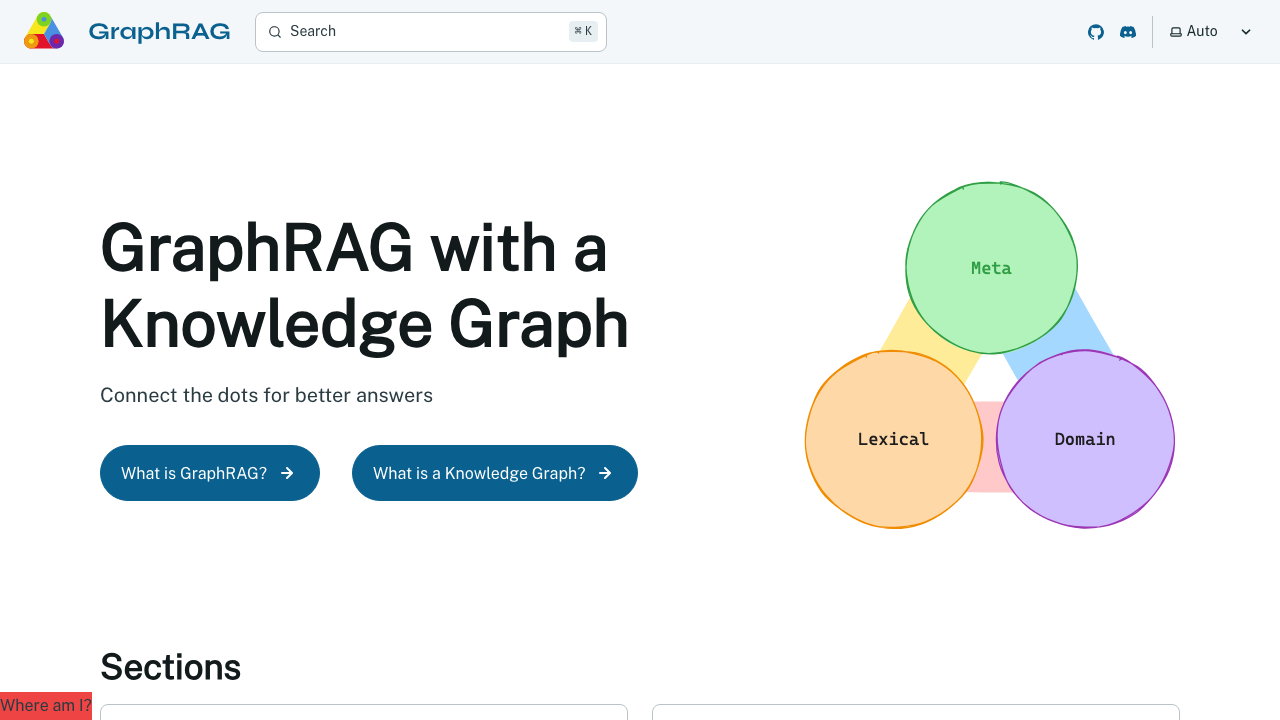1280x720 pixels.
Task: Click the orange Lexical circle
Action: point(893,439)
